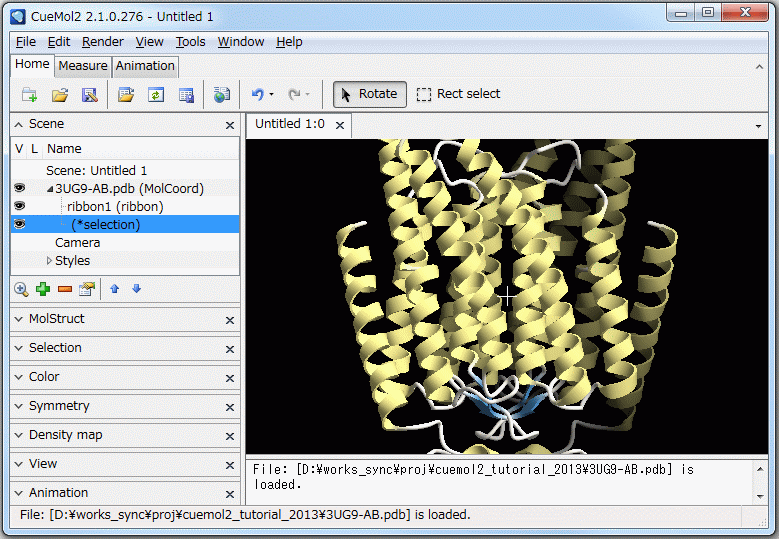Click the zoom magnifier icon below scene tree
779x539 pixels.
(21, 289)
